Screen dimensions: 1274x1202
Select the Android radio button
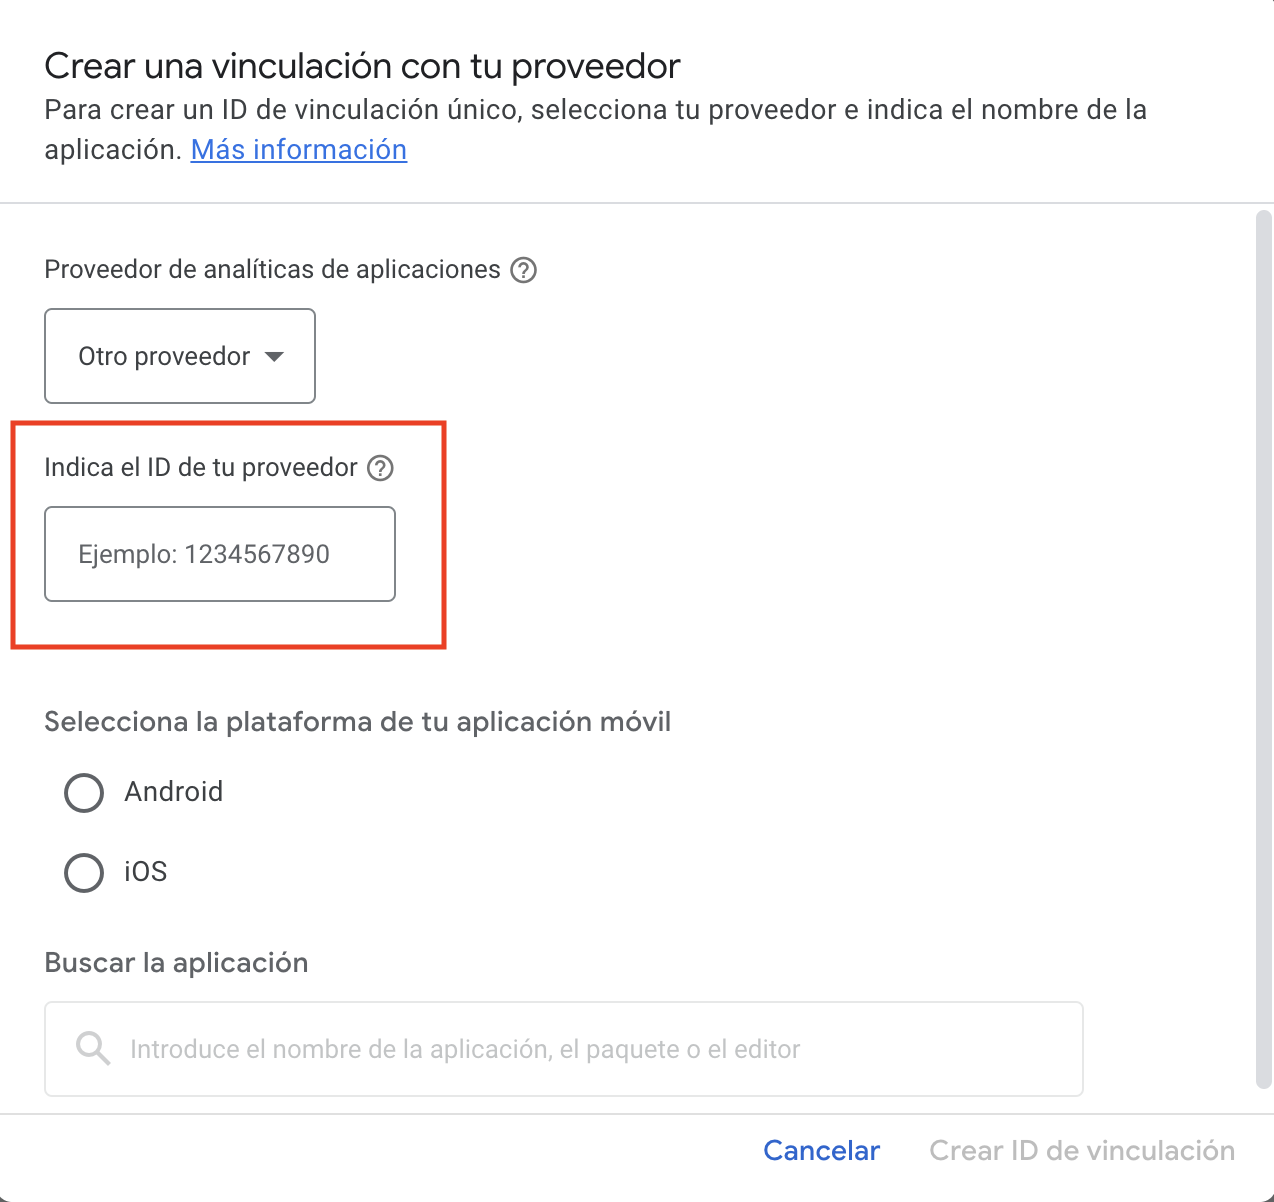[x=84, y=793]
